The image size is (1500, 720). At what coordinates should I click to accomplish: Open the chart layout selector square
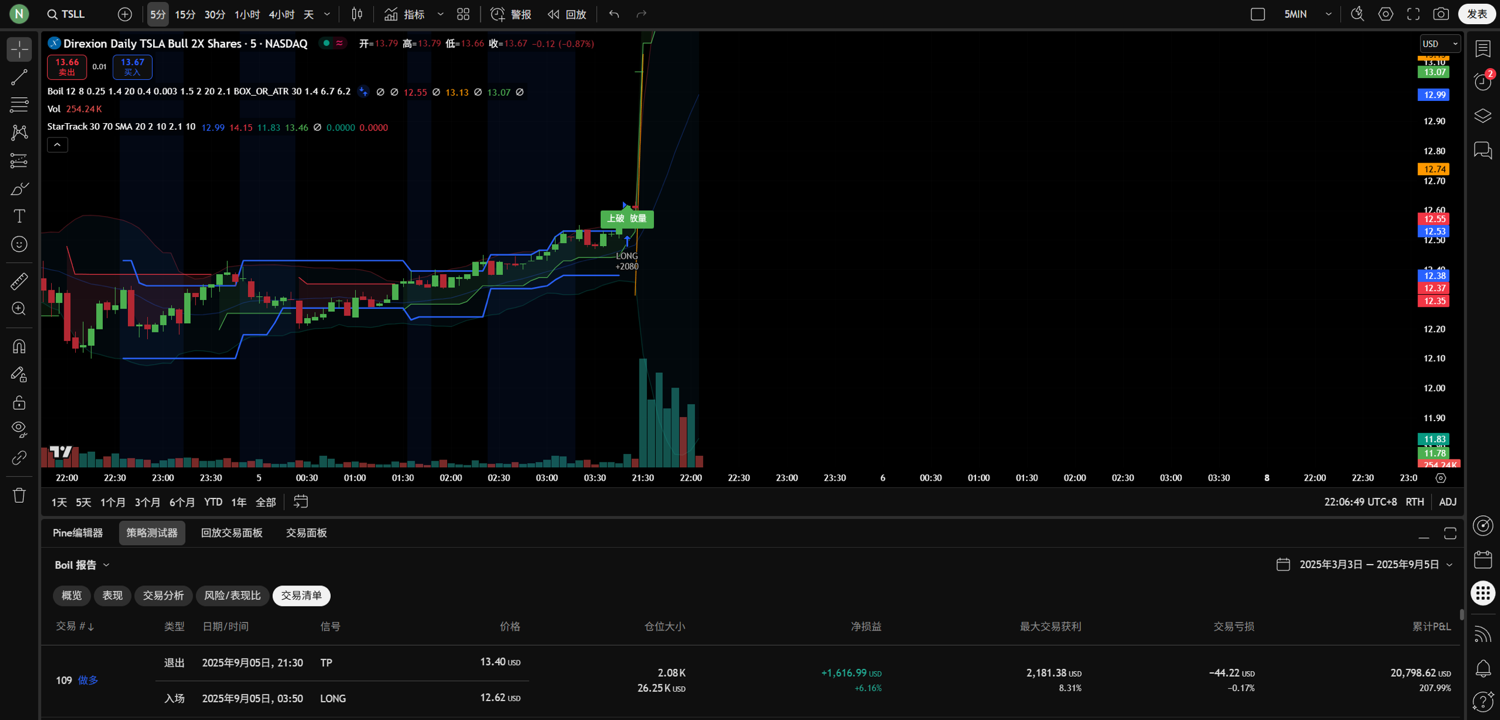1258,14
